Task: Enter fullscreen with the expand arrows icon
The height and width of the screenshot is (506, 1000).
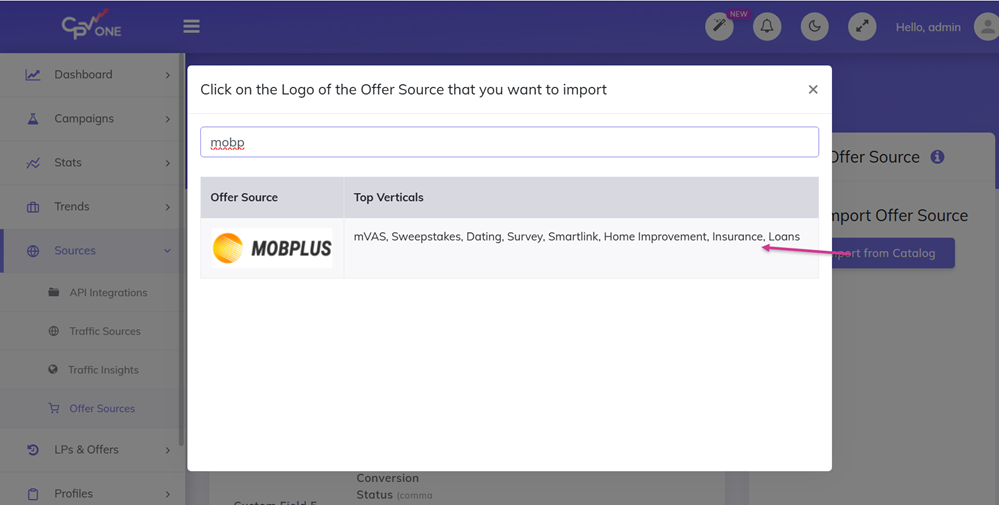Action: click(x=862, y=27)
